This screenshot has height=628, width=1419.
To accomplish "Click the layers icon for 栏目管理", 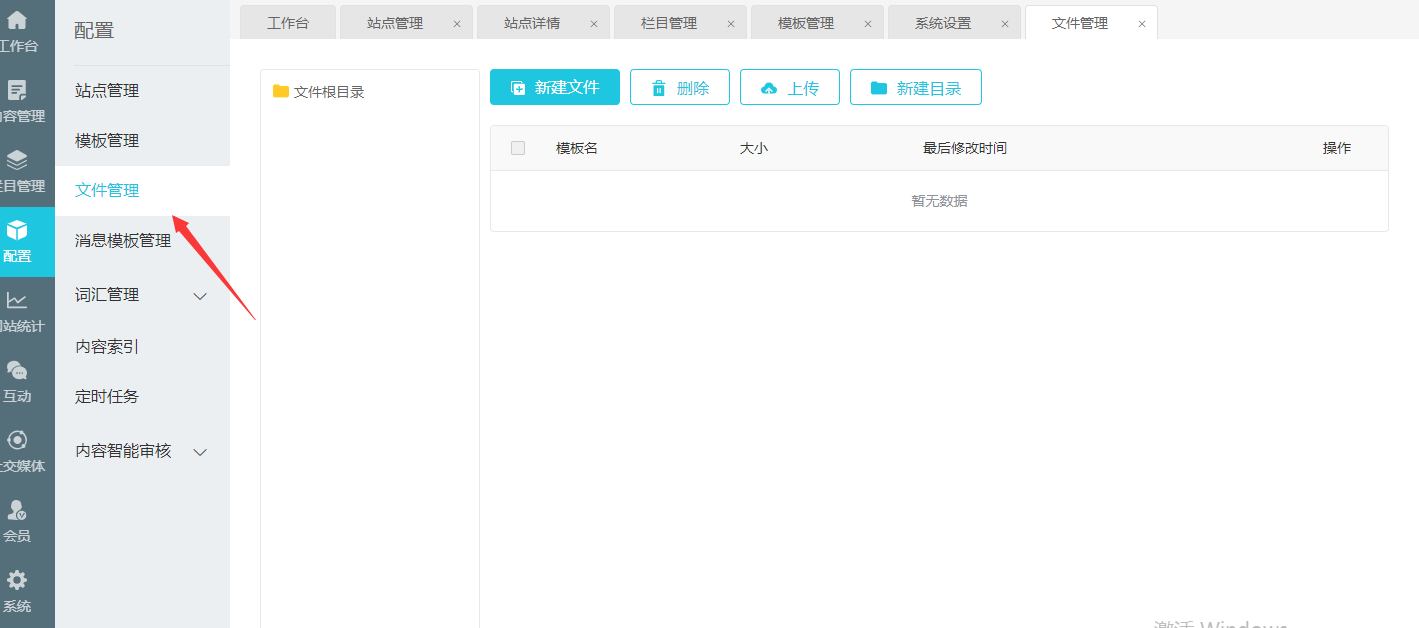I will click(17, 160).
